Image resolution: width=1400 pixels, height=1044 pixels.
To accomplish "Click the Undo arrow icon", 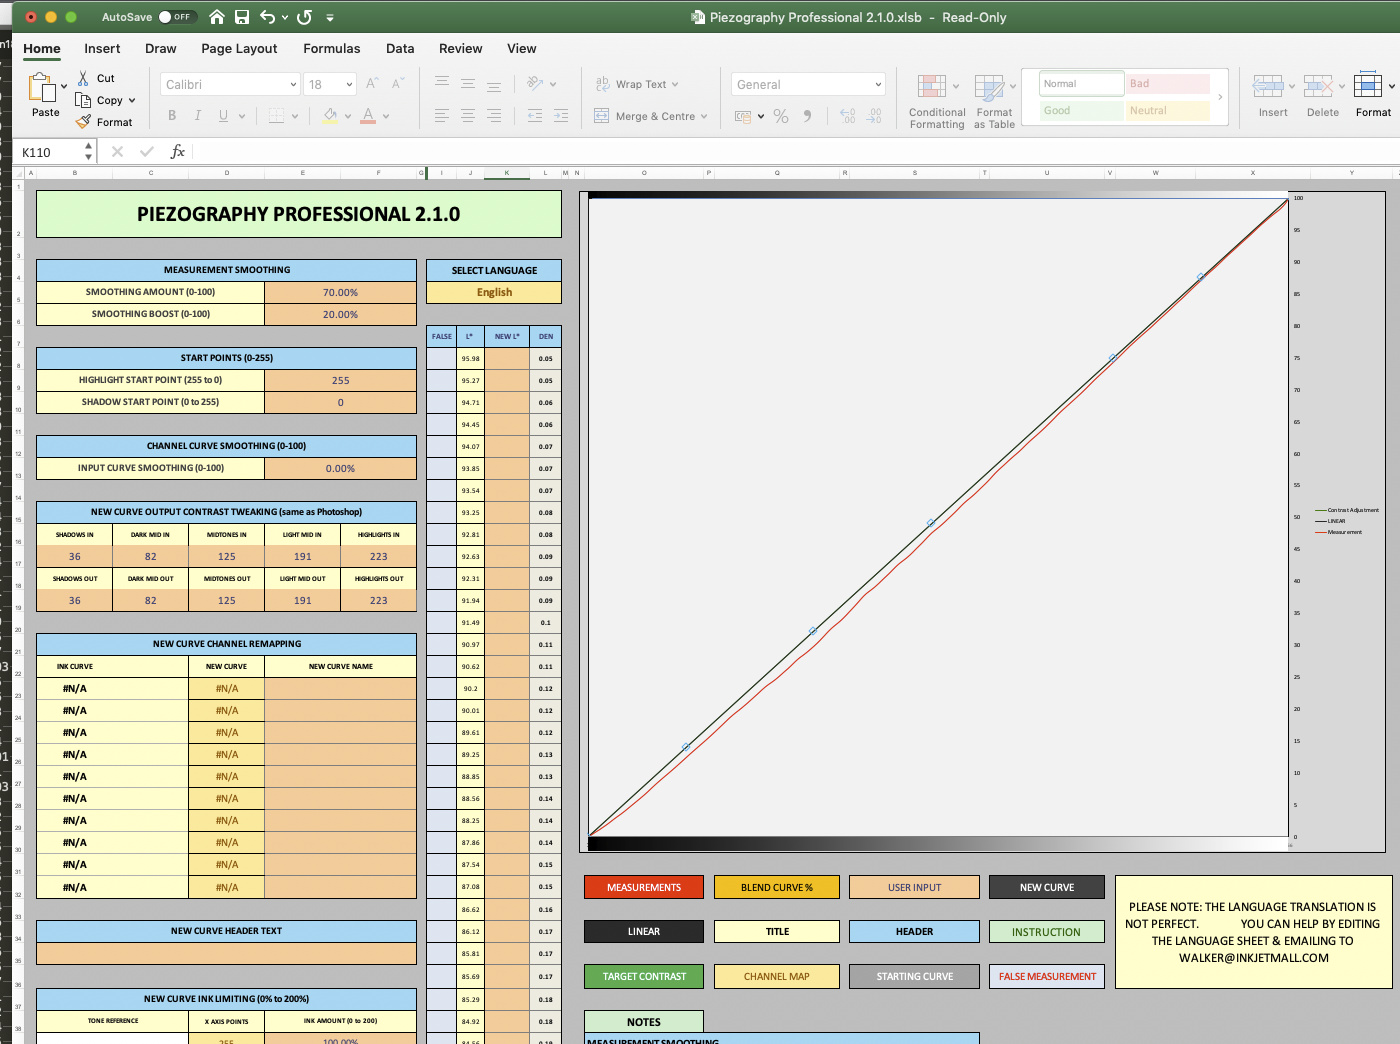I will (x=267, y=17).
